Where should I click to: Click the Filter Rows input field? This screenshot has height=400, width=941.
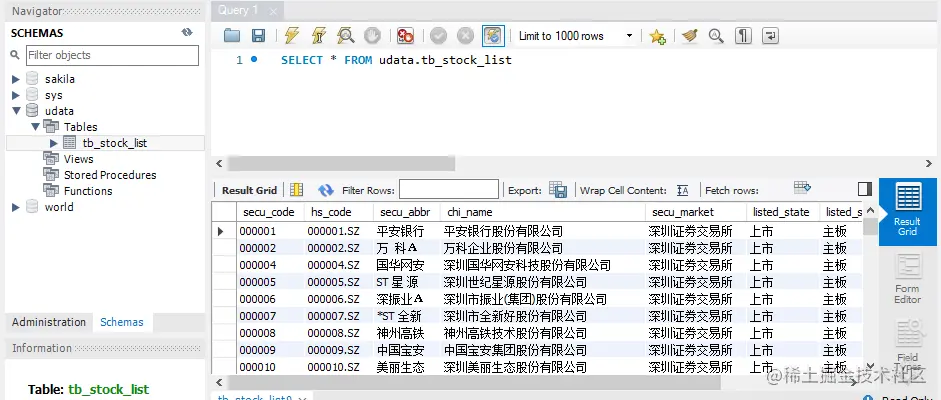pos(449,190)
